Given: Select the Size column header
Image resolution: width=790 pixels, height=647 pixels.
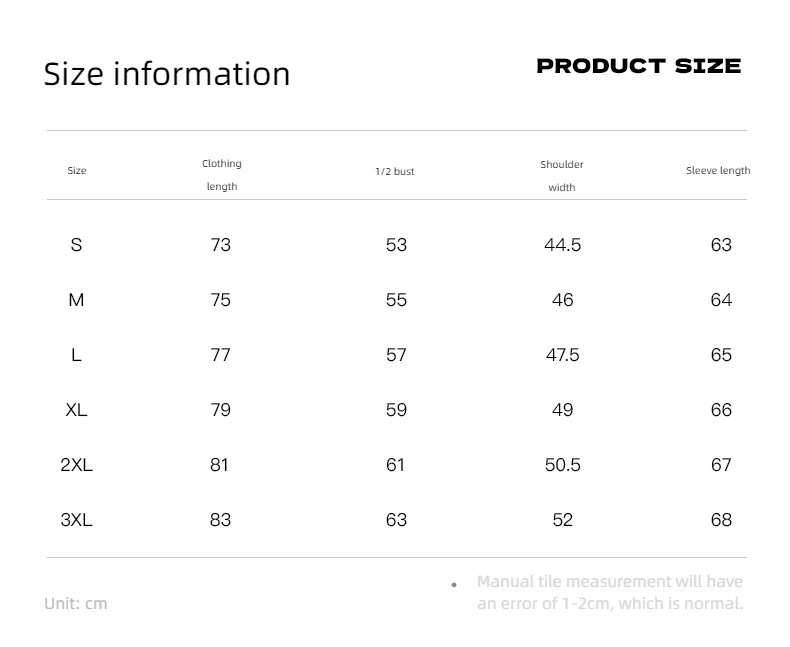Looking at the screenshot, I should tap(77, 170).
